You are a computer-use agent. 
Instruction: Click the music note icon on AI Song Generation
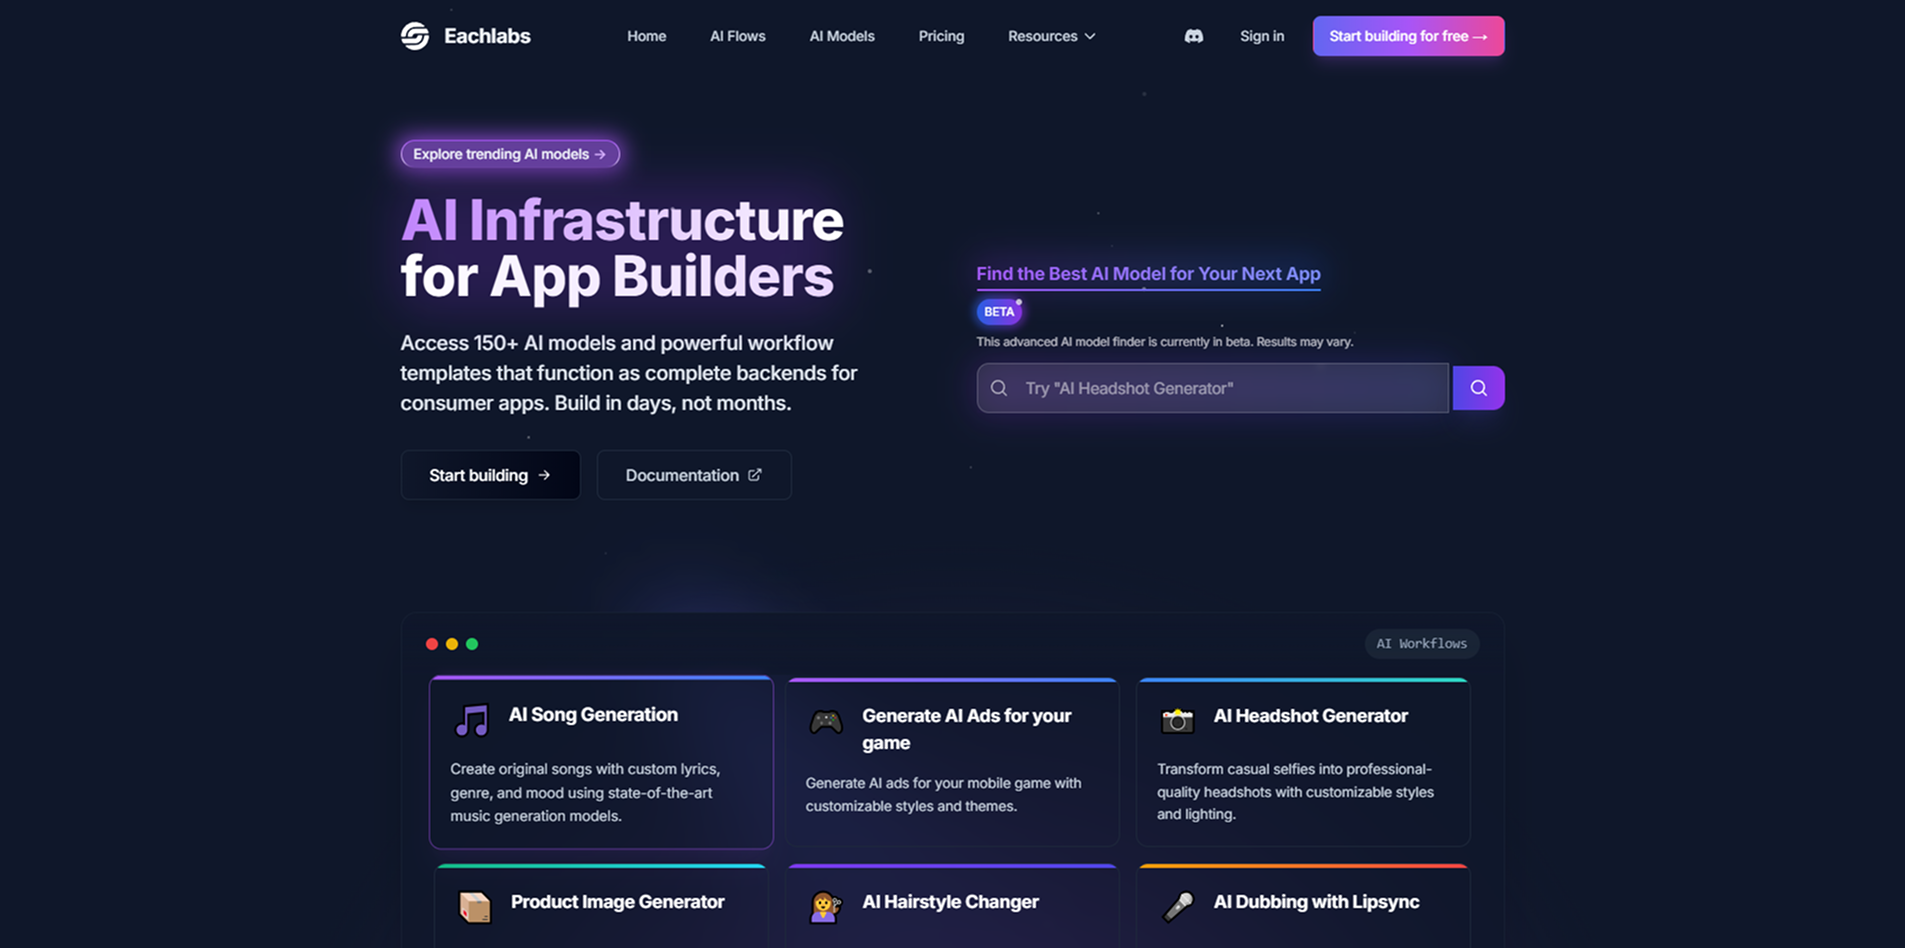(x=472, y=721)
